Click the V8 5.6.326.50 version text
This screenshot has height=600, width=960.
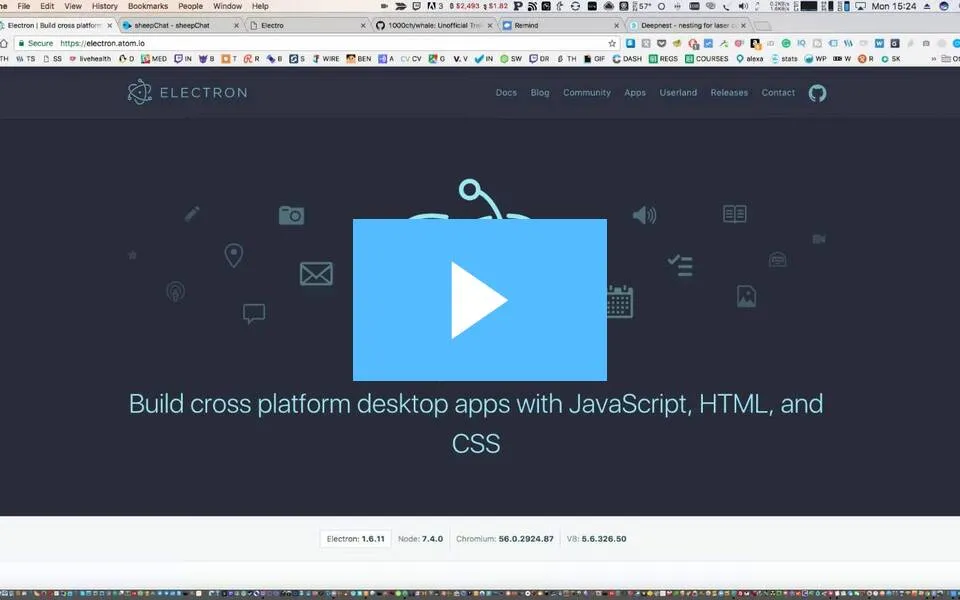coord(596,539)
